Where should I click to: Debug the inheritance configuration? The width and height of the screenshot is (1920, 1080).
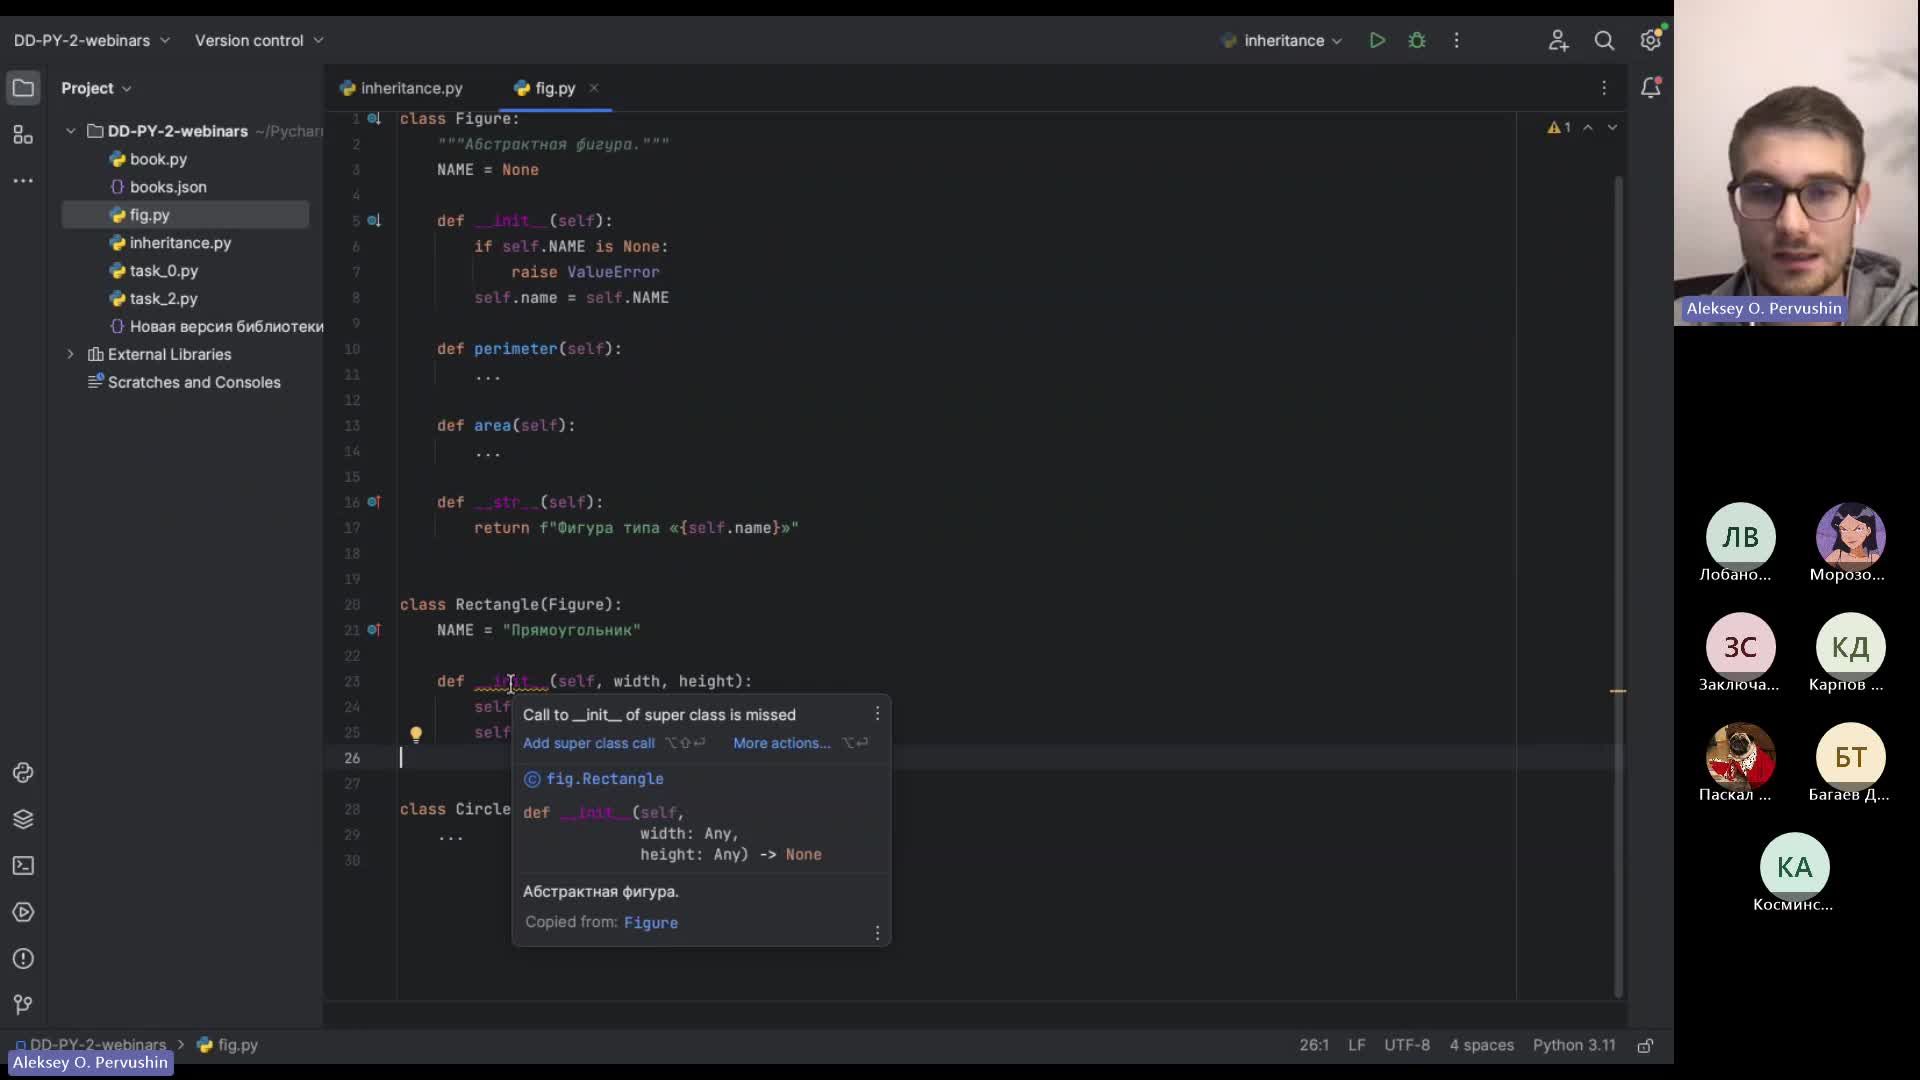click(1417, 41)
